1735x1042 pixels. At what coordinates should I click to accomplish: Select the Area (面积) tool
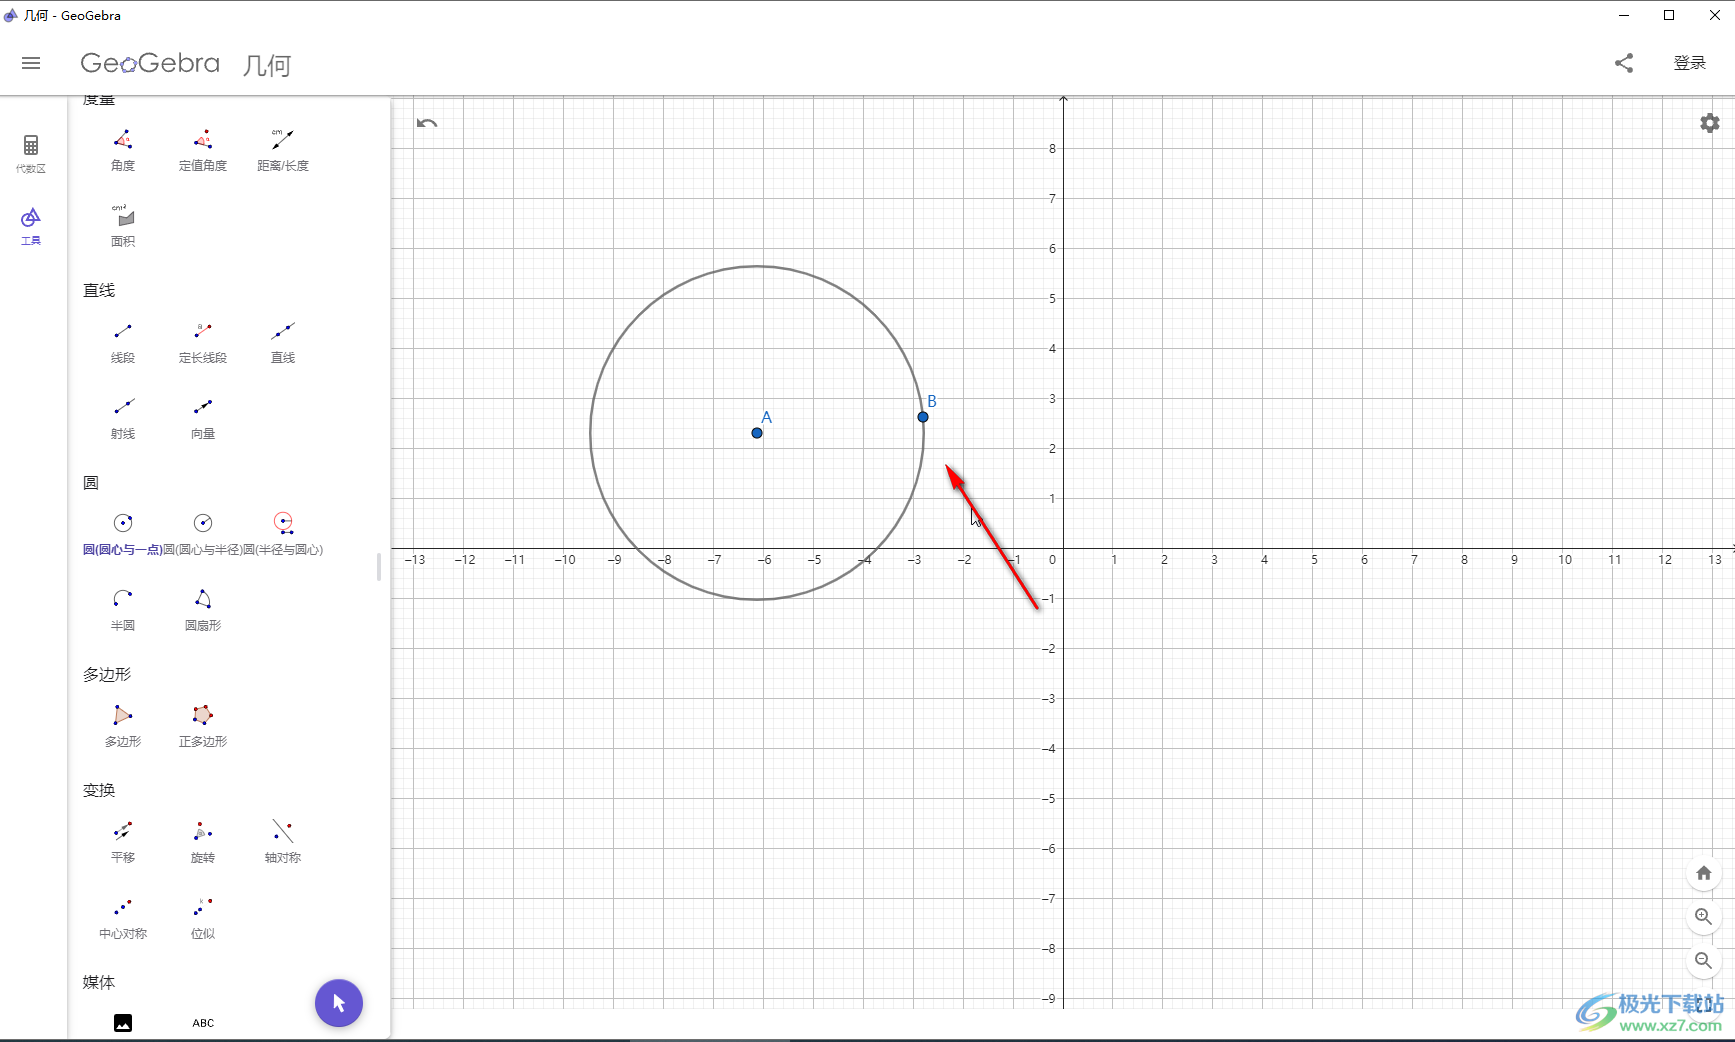point(123,226)
